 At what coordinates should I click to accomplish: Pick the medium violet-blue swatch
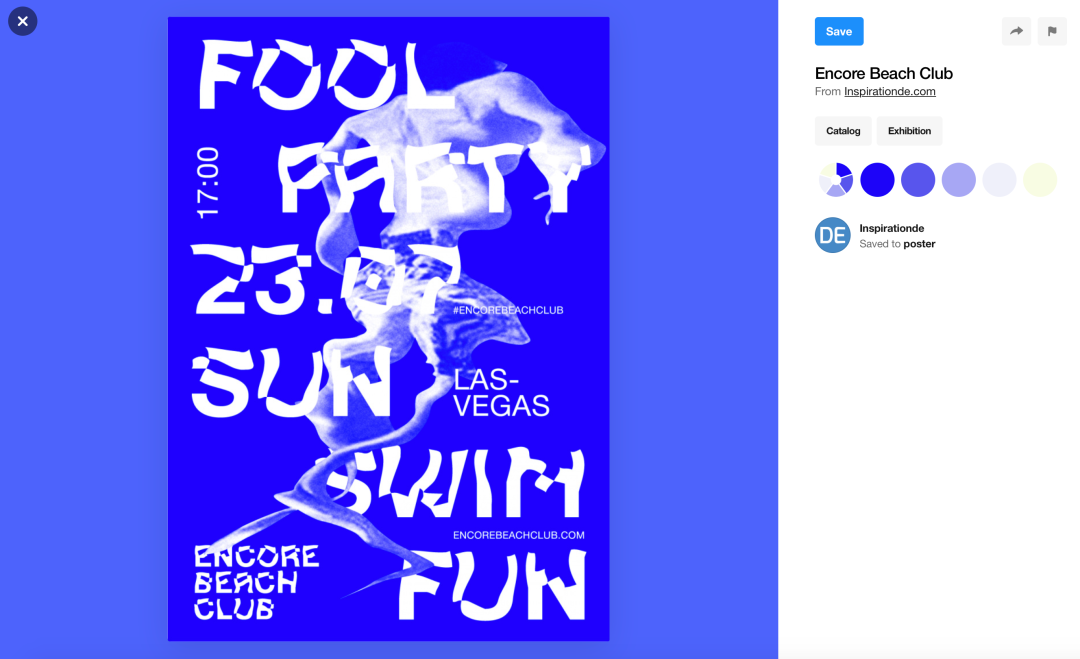918,180
